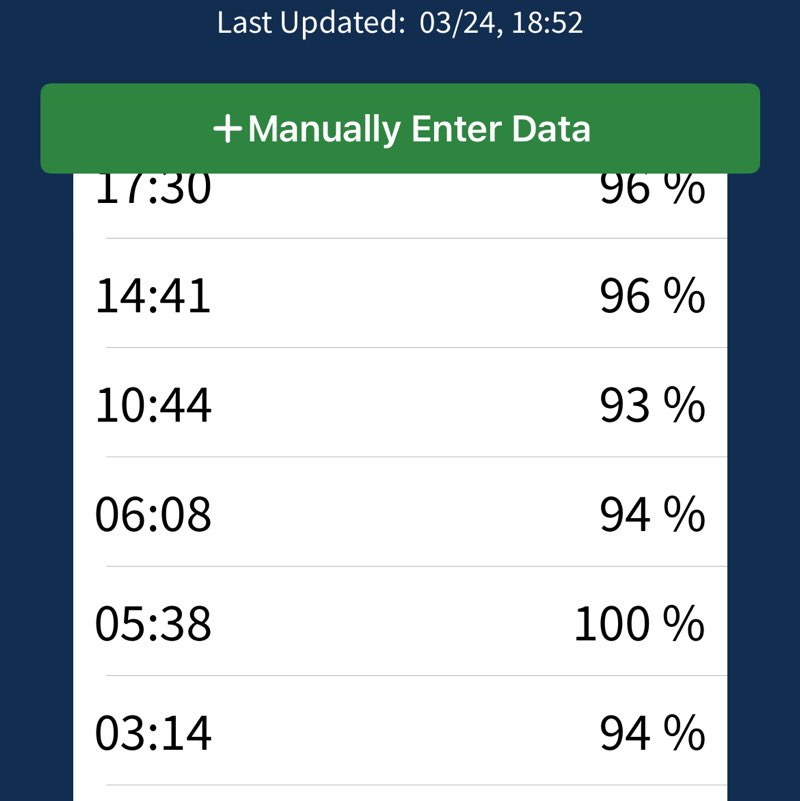The width and height of the screenshot is (800, 801).
Task: Click the 94 % value beside 03:14
Action: (x=652, y=734)
